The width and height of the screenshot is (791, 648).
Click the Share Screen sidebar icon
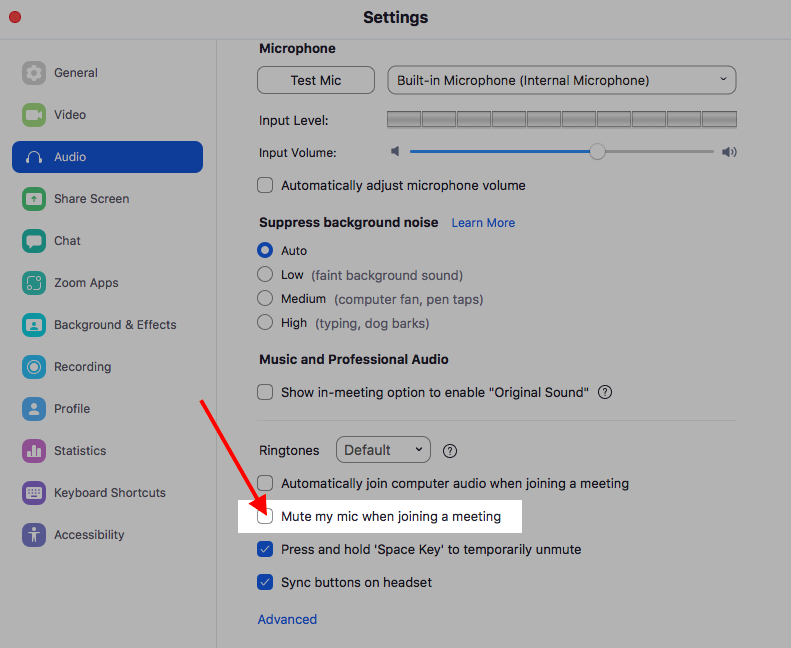coord(34,199)
